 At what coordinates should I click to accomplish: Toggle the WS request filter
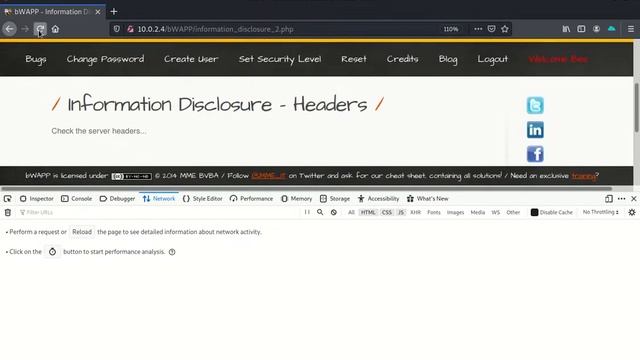point(496,212)
